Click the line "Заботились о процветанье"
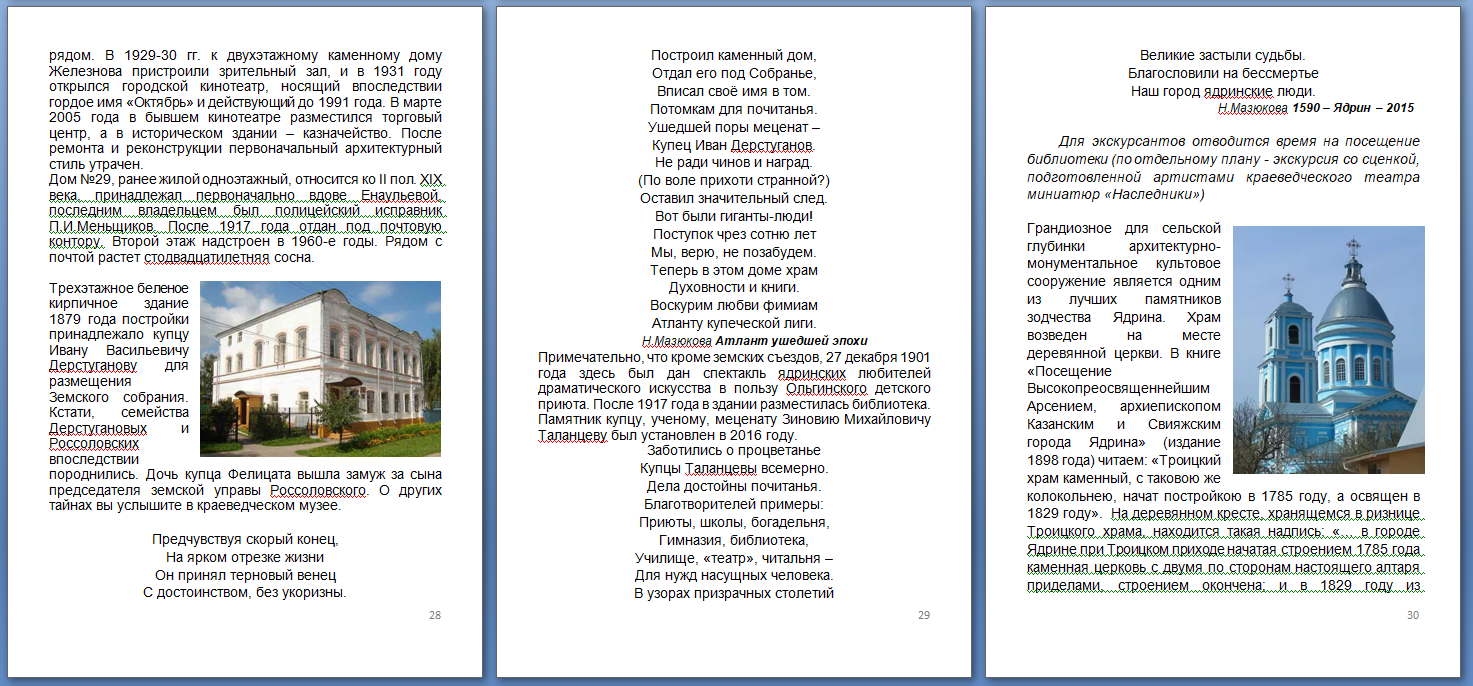1473x686 pixels. 734,450
